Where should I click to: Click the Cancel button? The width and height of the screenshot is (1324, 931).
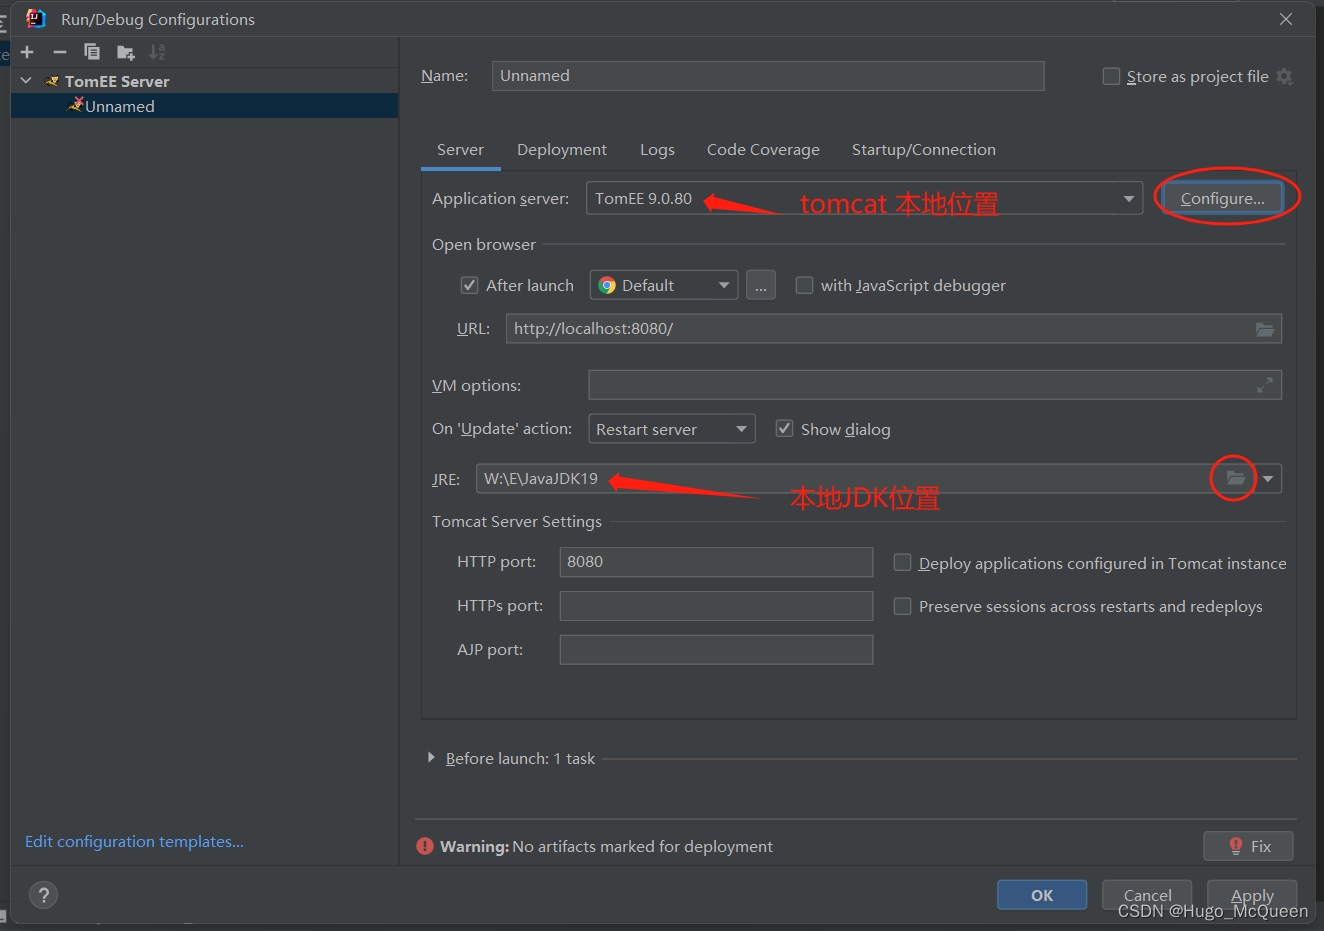[x=1147, y=895]
